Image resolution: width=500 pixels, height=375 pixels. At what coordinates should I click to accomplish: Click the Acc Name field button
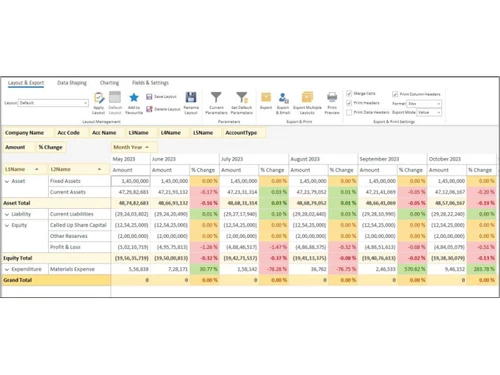pyautogui.click(x=106, y=133)
